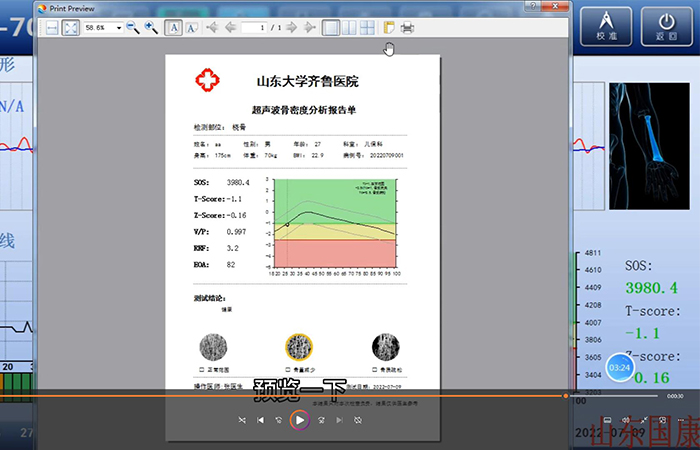Select fit whole page view icon
Screen dimensions: 700x450
71,28
